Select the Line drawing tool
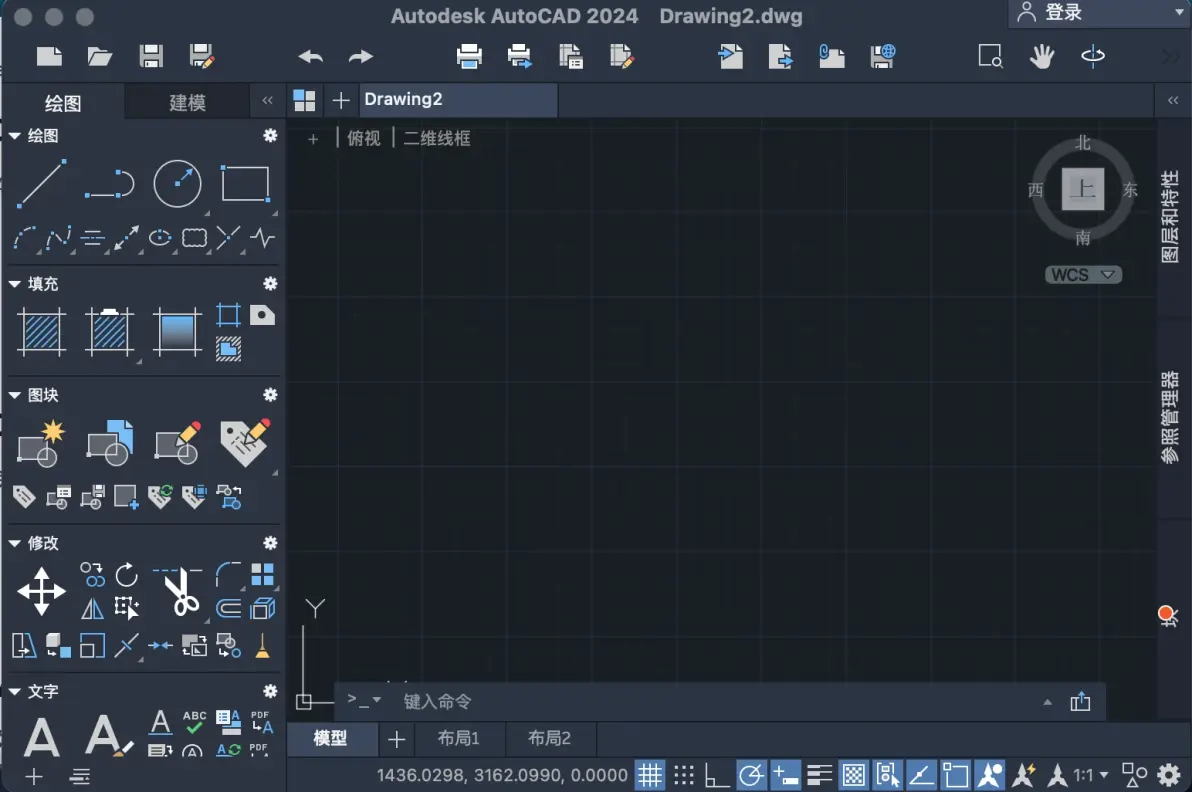Image resolution: width=1192 pixels, height=792 pixels. click(41, 183)
